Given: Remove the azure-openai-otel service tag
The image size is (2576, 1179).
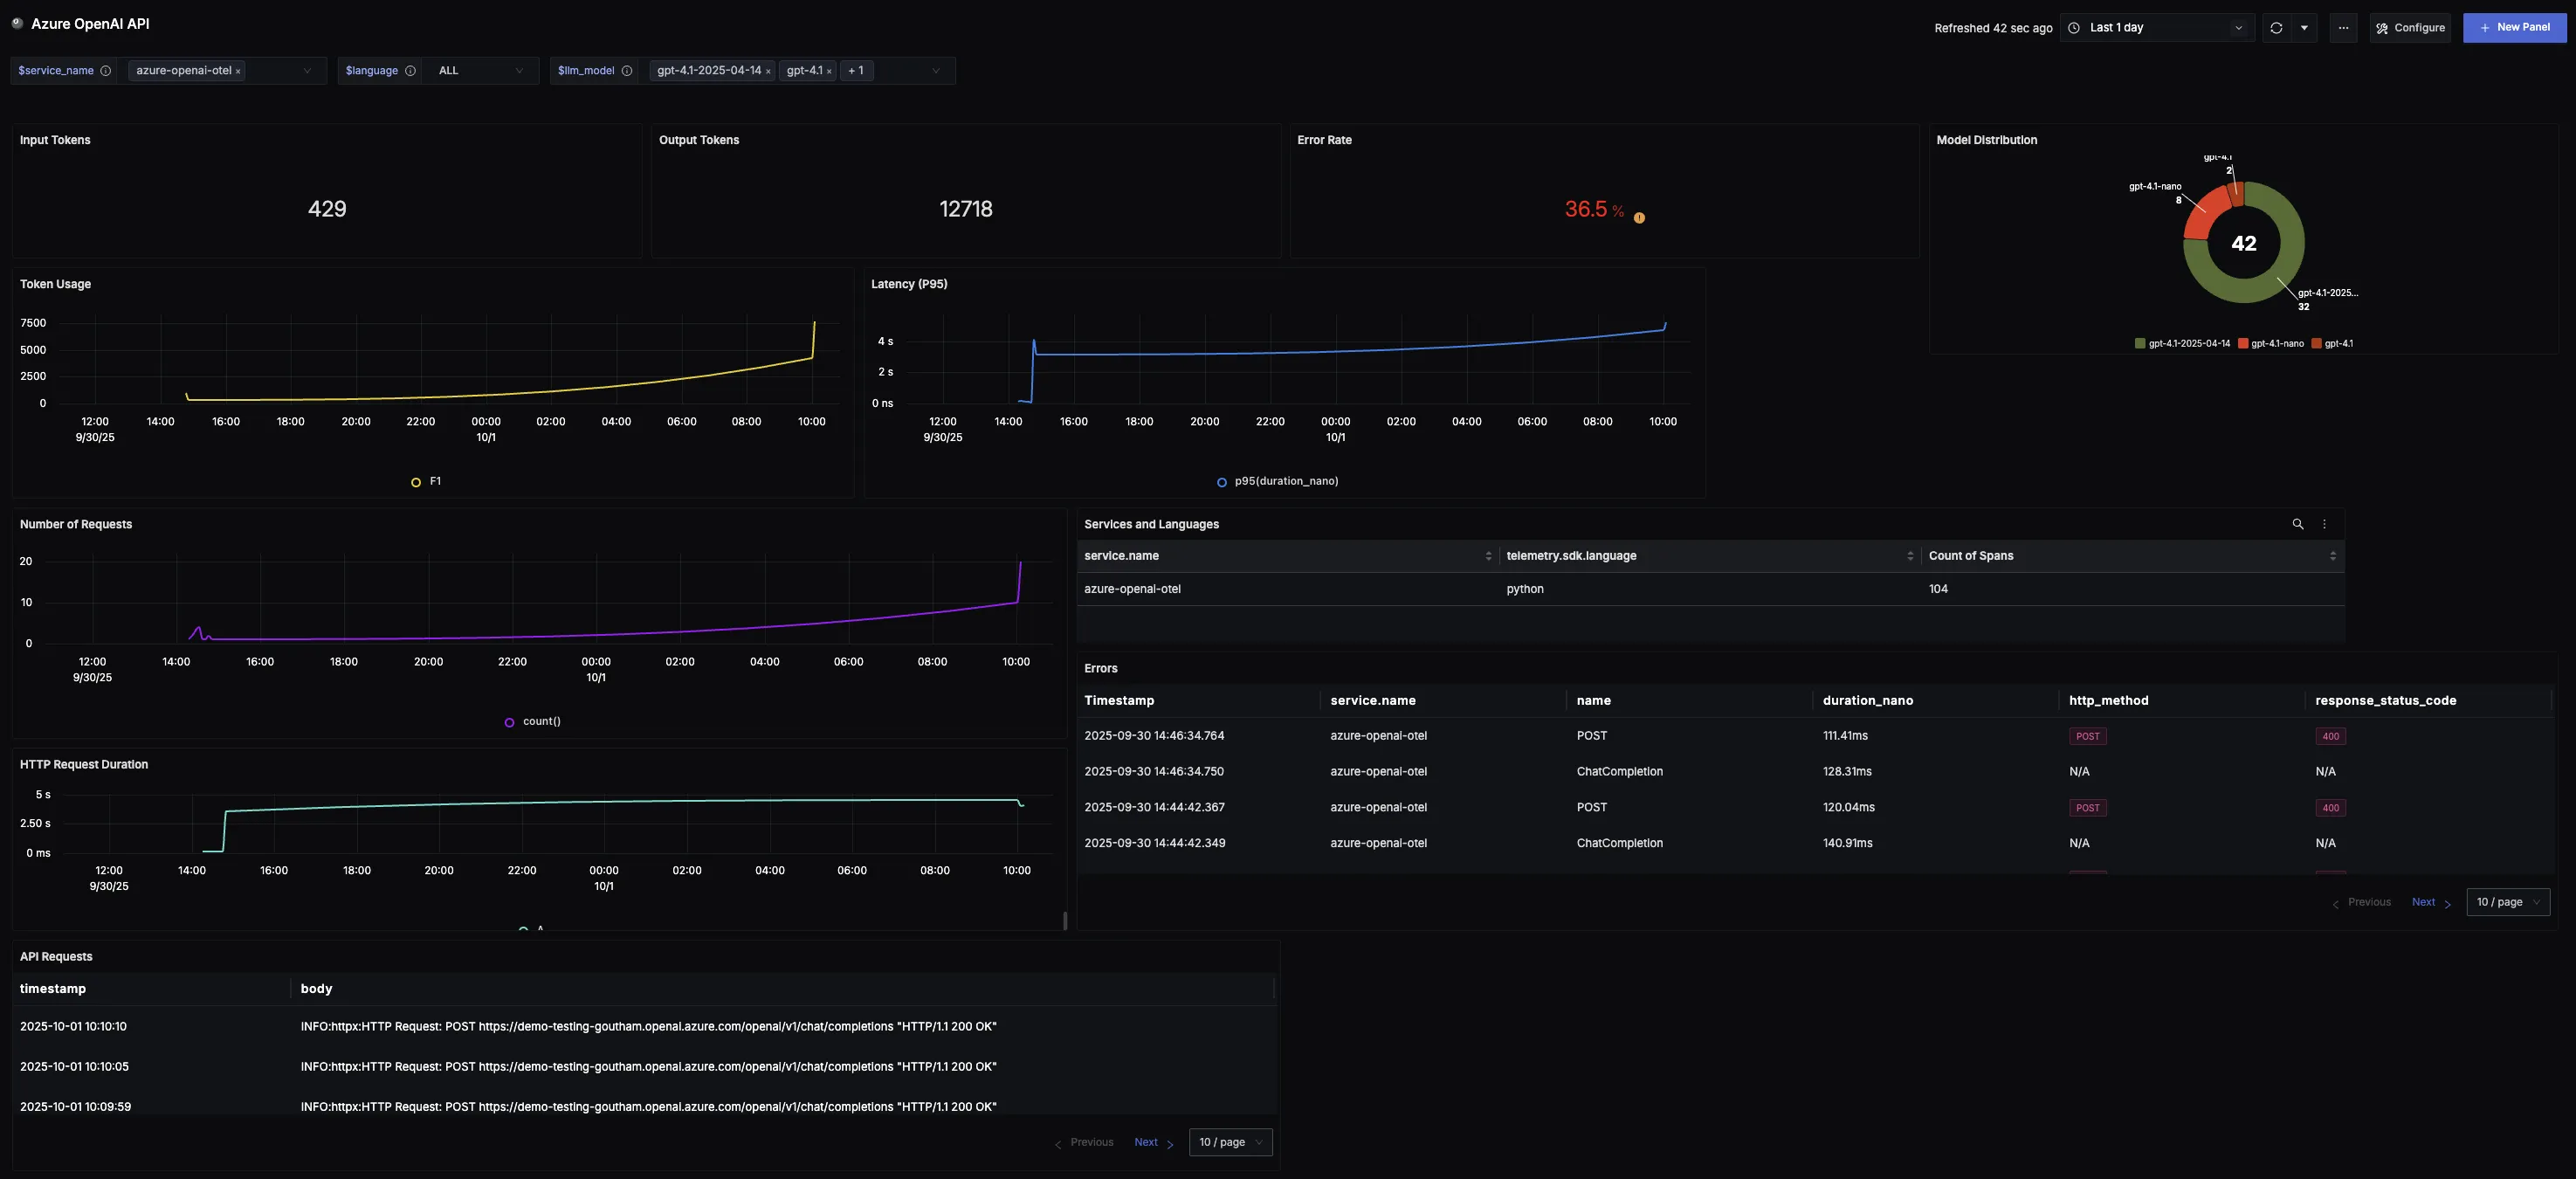Looking at the screenshot, I should pos(238,72).
